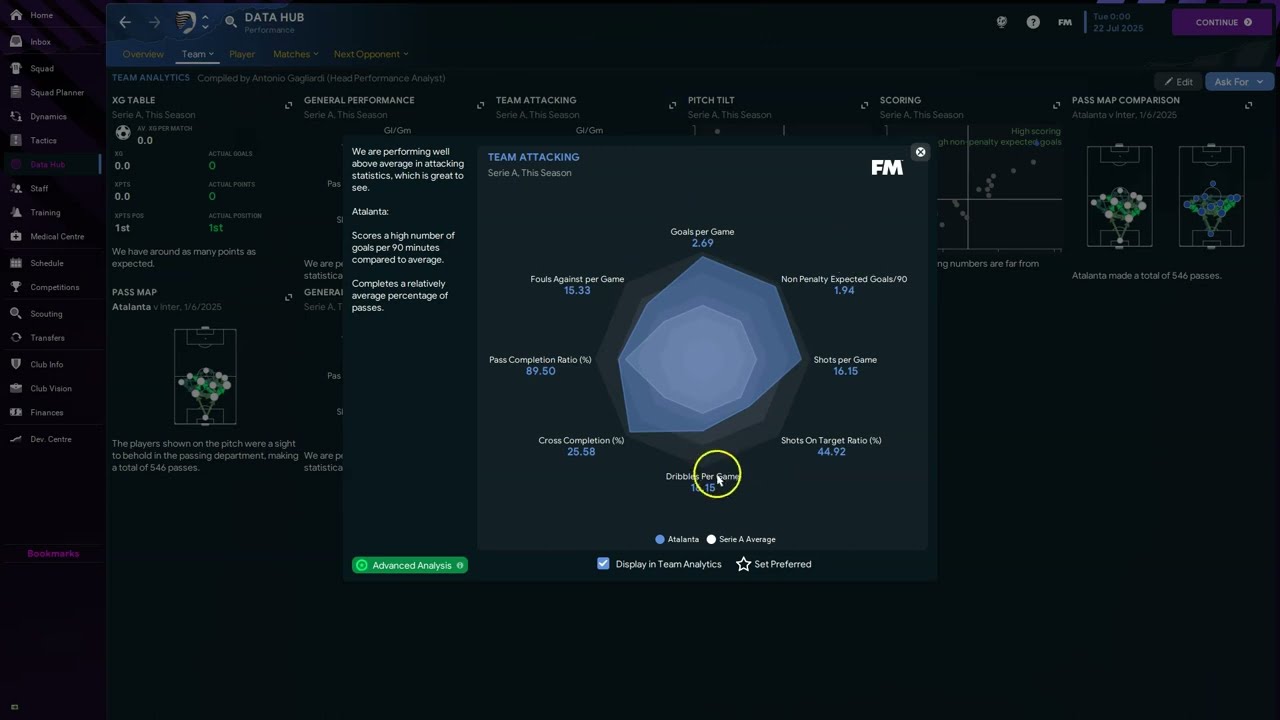Open the Tactics sidebar icon
The image size is (1280, 720).
click(x=16, y=140)
